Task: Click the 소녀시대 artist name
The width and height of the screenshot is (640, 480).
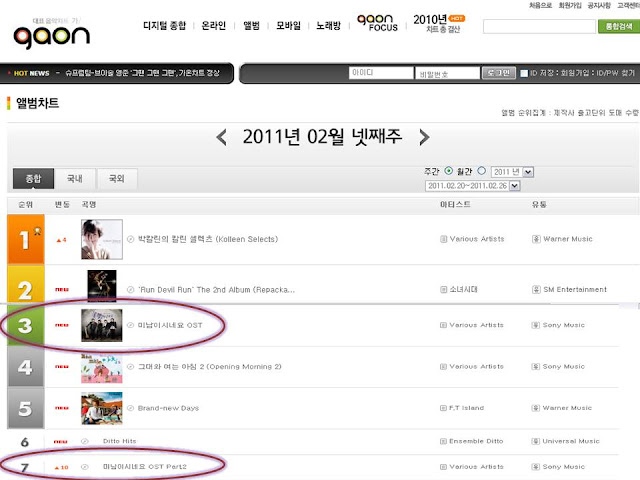Action: (x=463, y=289)
